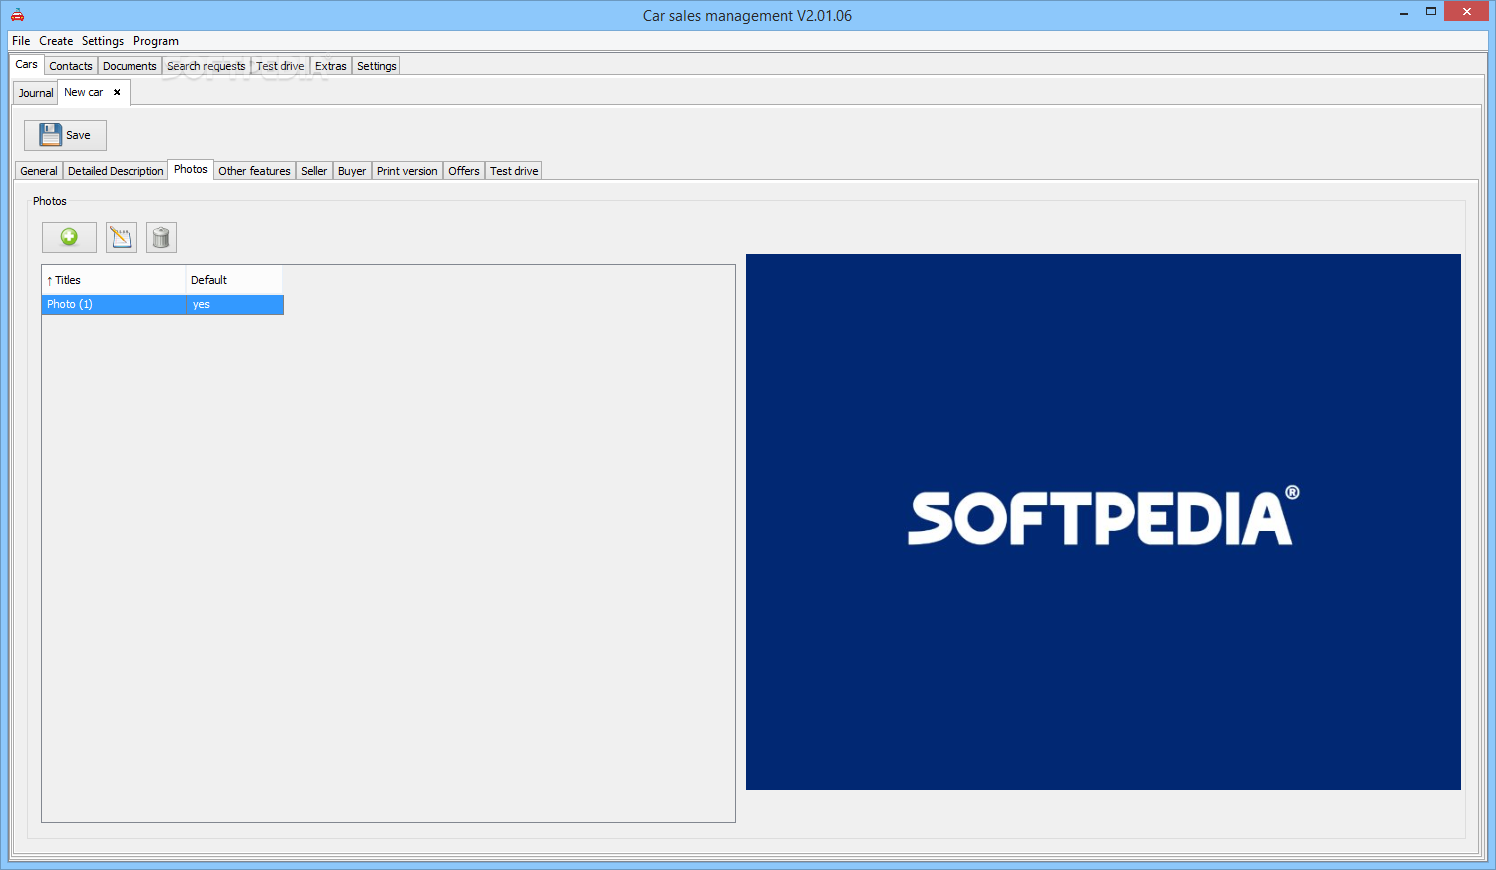The width and height of the screenshot is (1496, 870).
Task: Click the Default column header
Action: click(234, 280)
